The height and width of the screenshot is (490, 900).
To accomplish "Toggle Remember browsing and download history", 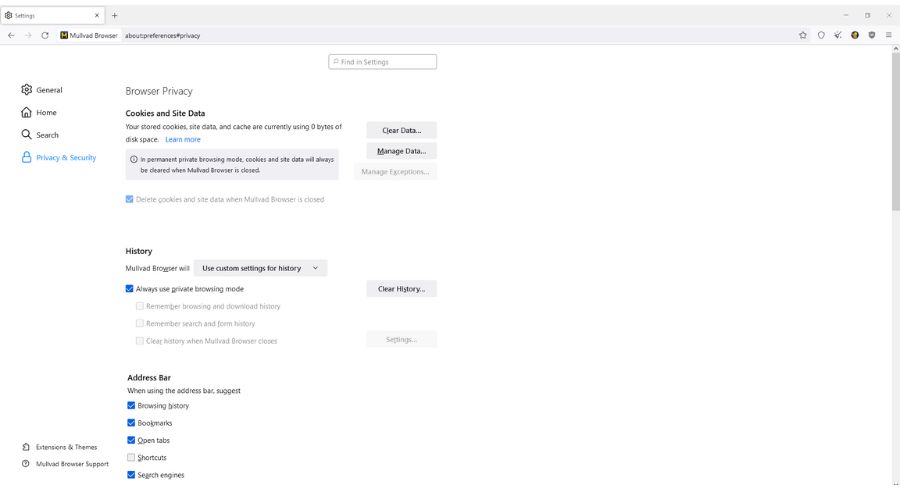I will point(139,306).
